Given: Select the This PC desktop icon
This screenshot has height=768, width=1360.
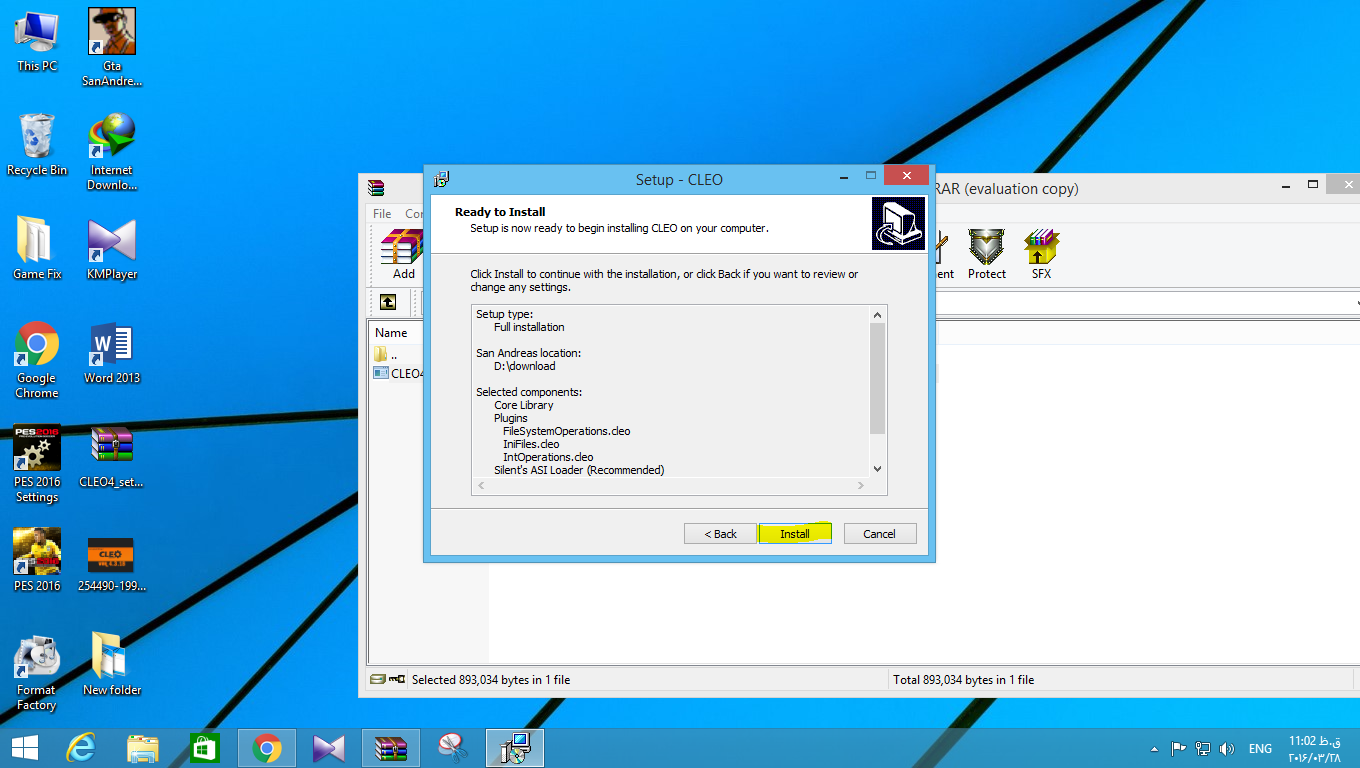Looking at the screenshot, I should coord(37,40).
